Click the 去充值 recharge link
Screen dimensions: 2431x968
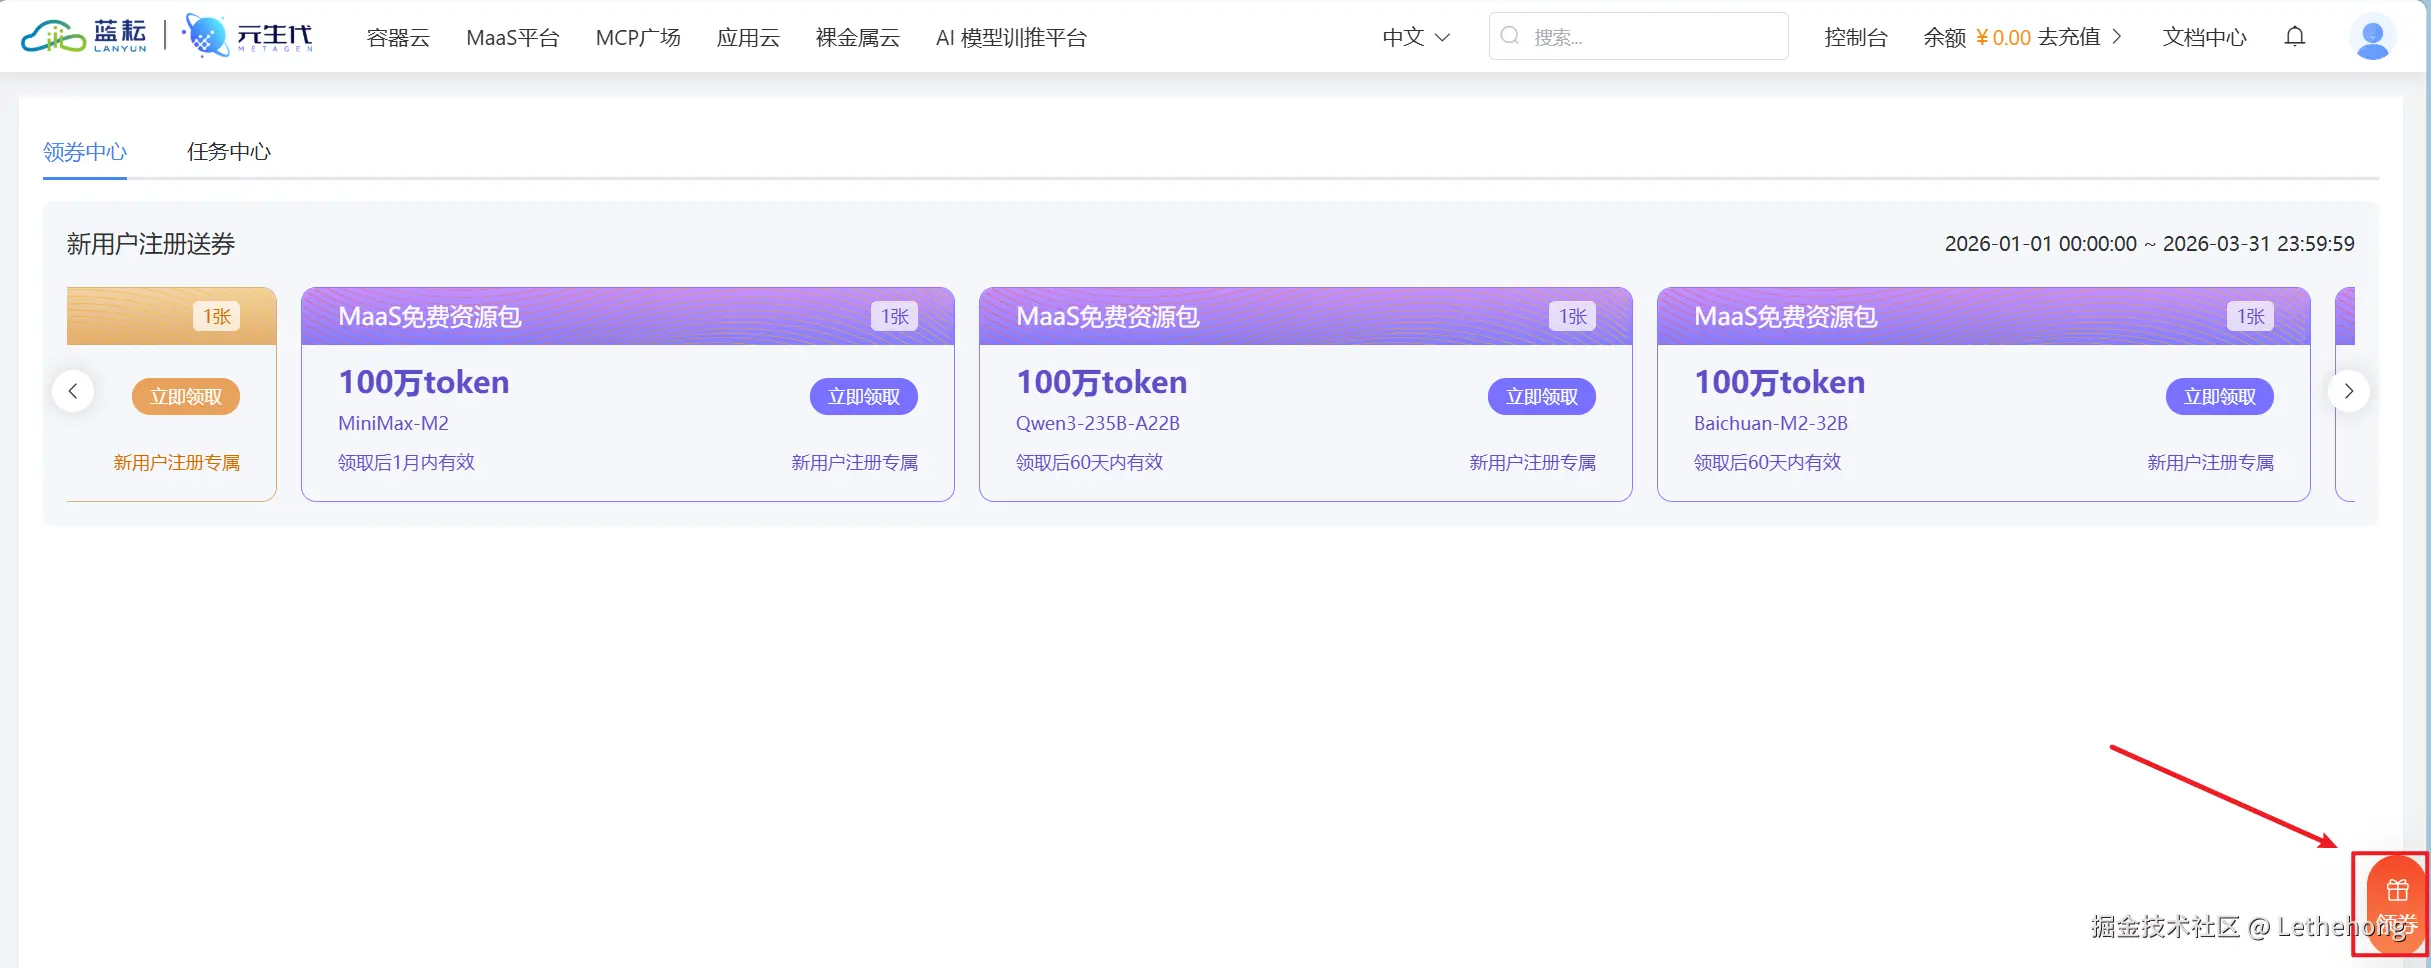[2069, 38]
